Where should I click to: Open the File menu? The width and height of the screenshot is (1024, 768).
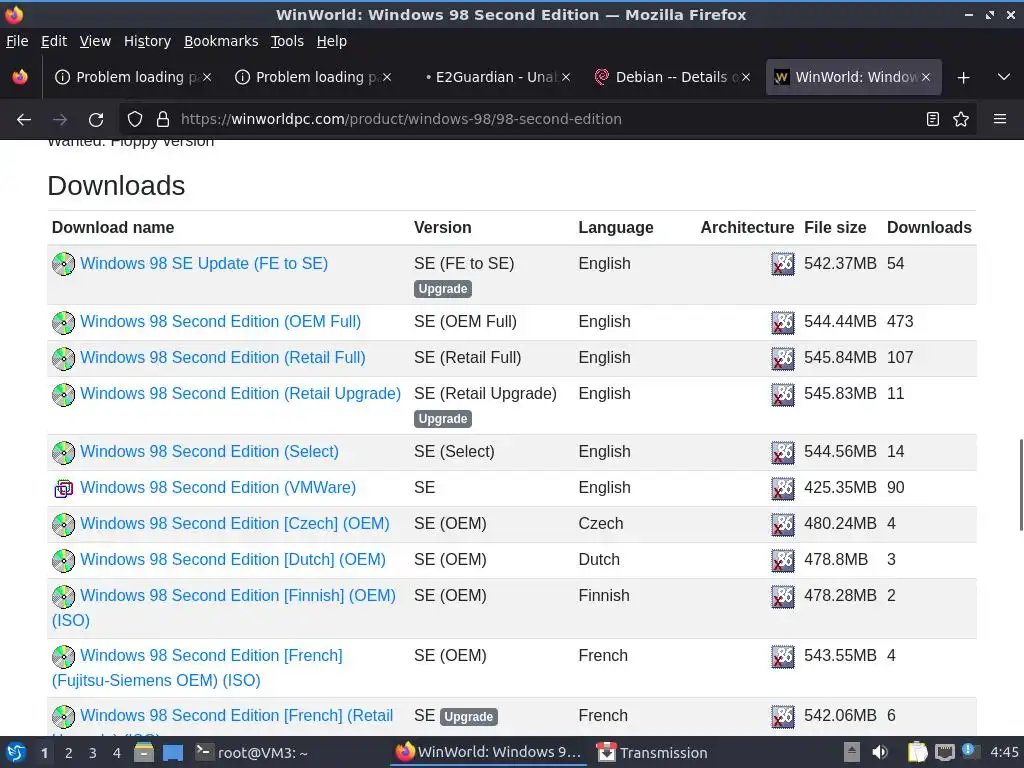[x=17, y=41]
